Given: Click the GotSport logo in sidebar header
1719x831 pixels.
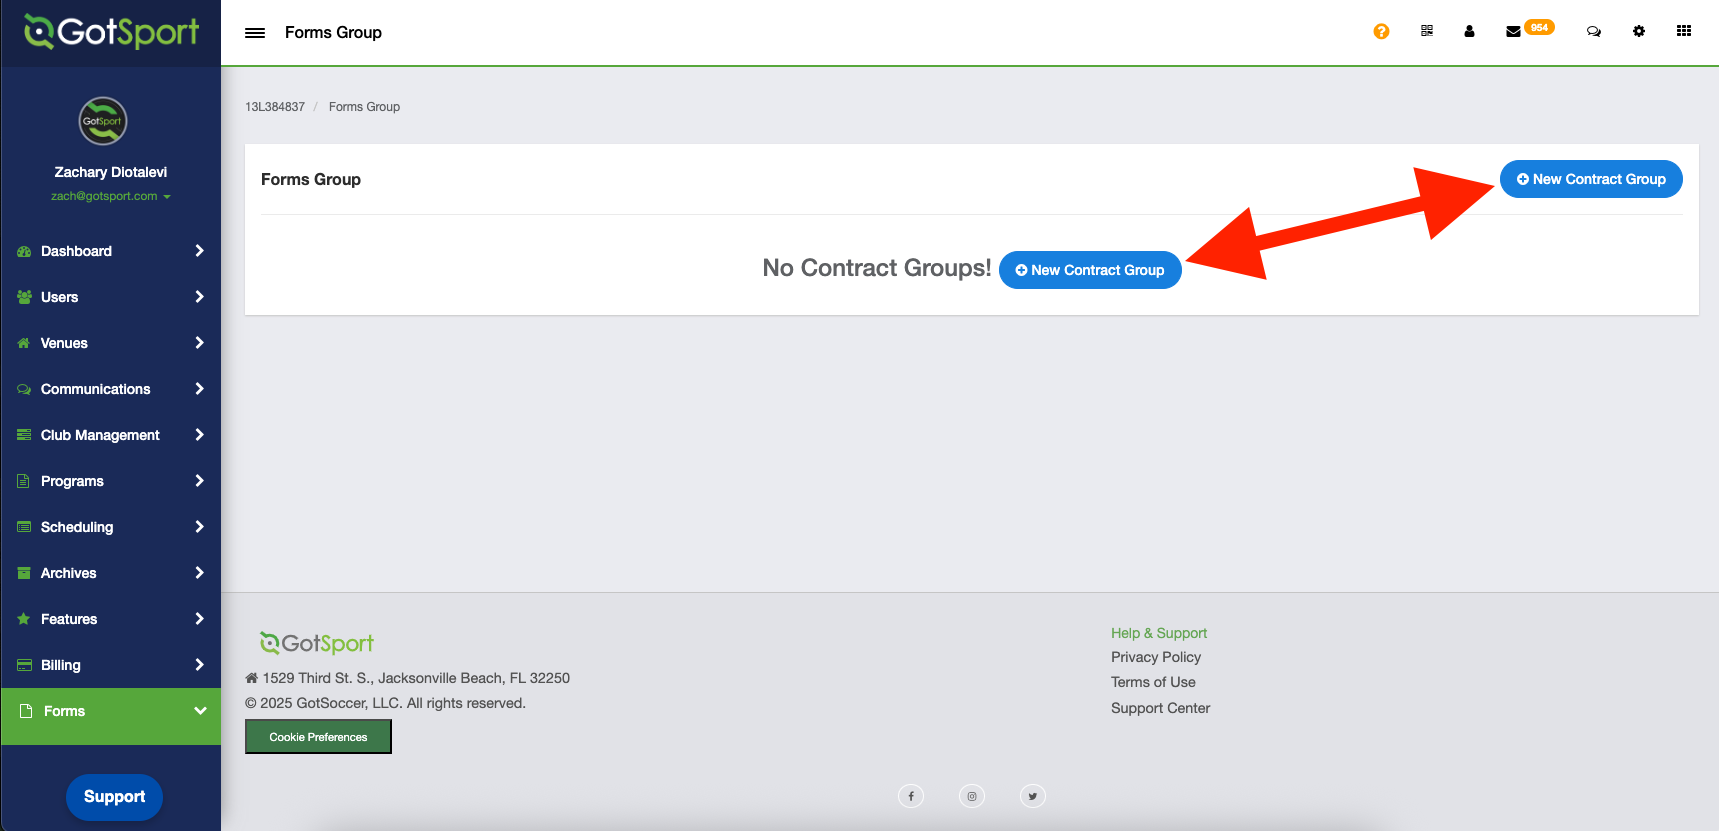Looking at the screenshot, I should [x=111, y=32].
